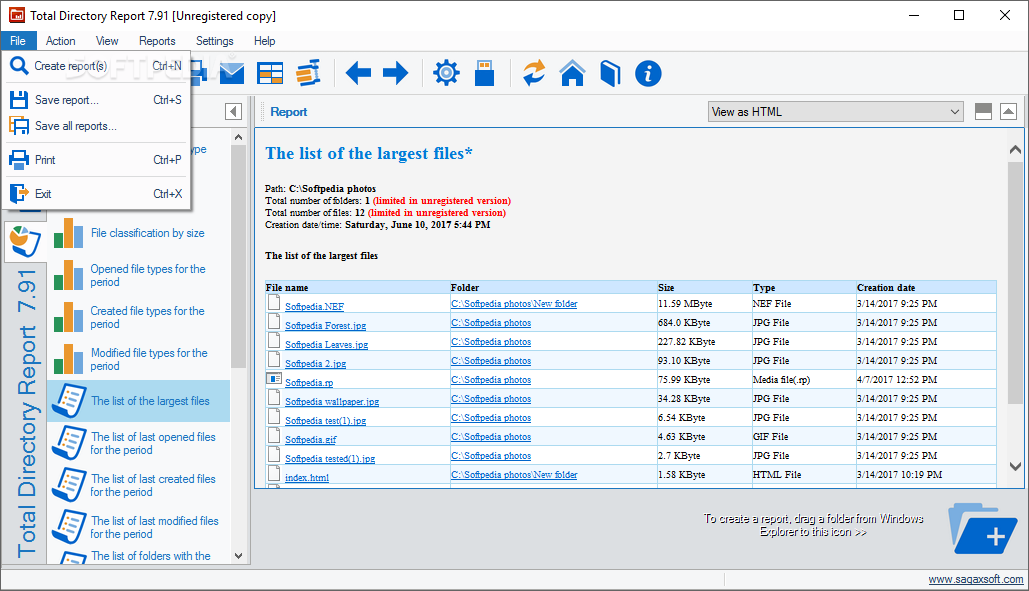
Task: Go back with the left arrow
Action: coord(358,73)
